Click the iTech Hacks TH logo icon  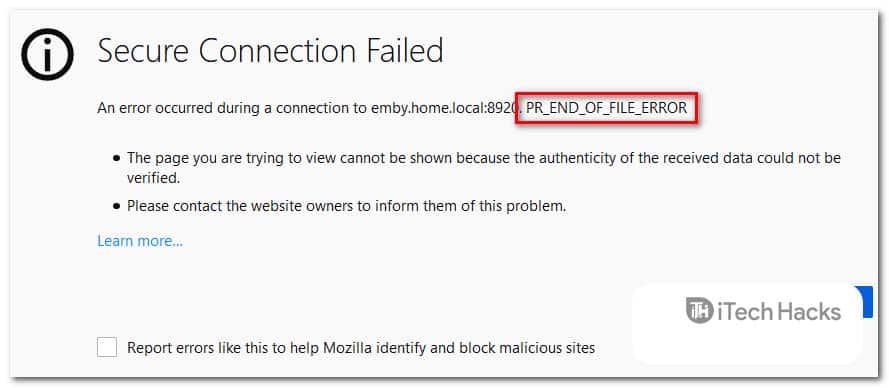coord(699,311)
